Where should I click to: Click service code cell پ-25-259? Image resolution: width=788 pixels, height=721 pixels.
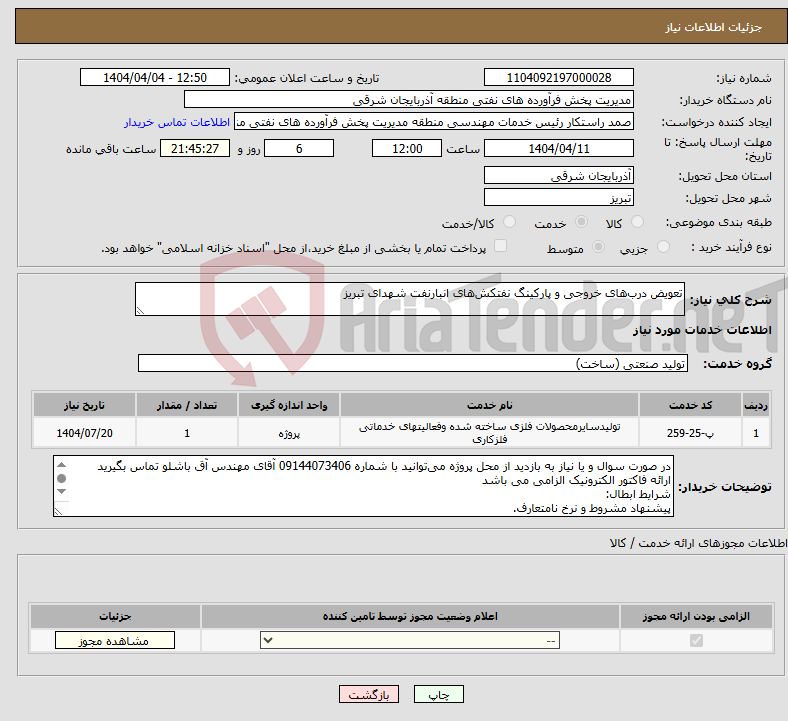[691, 433]
